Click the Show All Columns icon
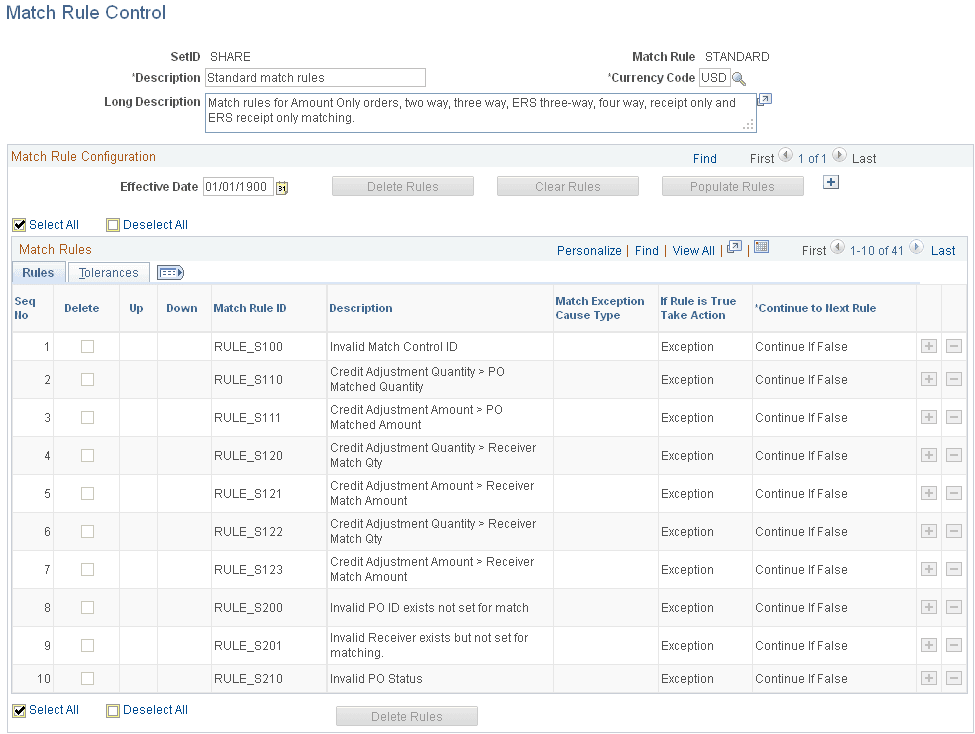Screen dimensions: 975x734 (170, 272)
